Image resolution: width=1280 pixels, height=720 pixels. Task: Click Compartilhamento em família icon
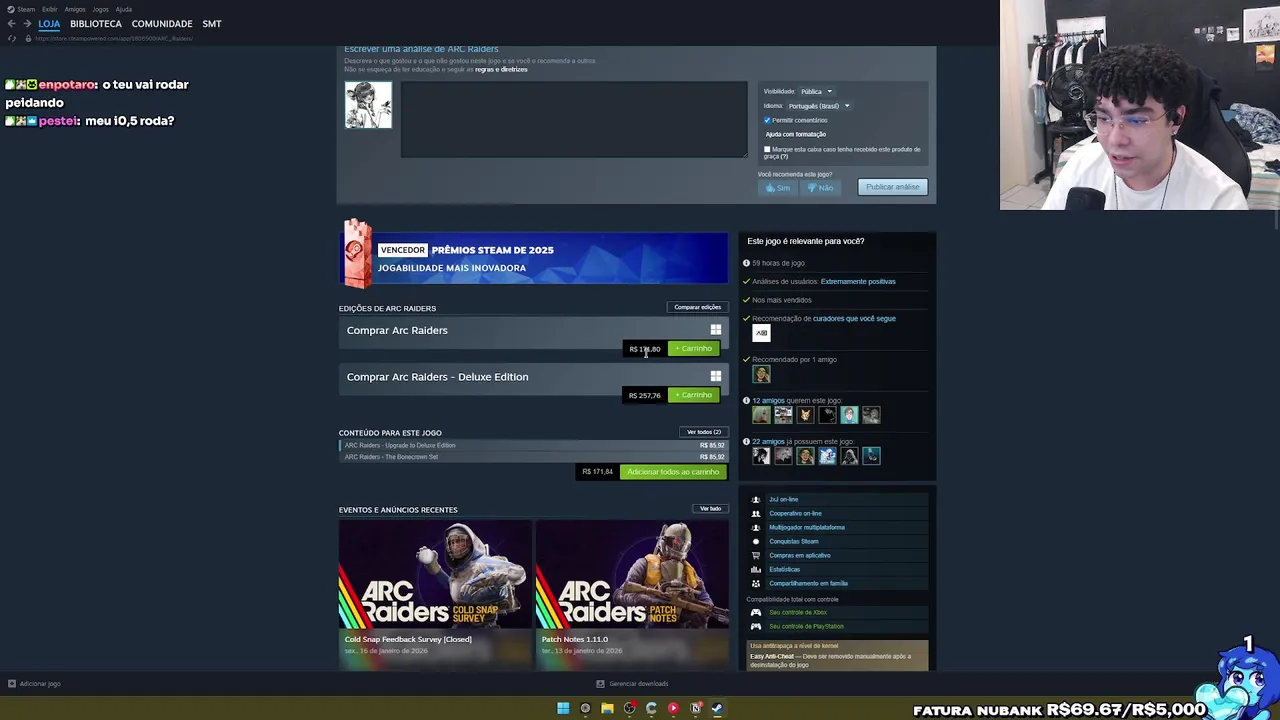(x=756, y=583)
